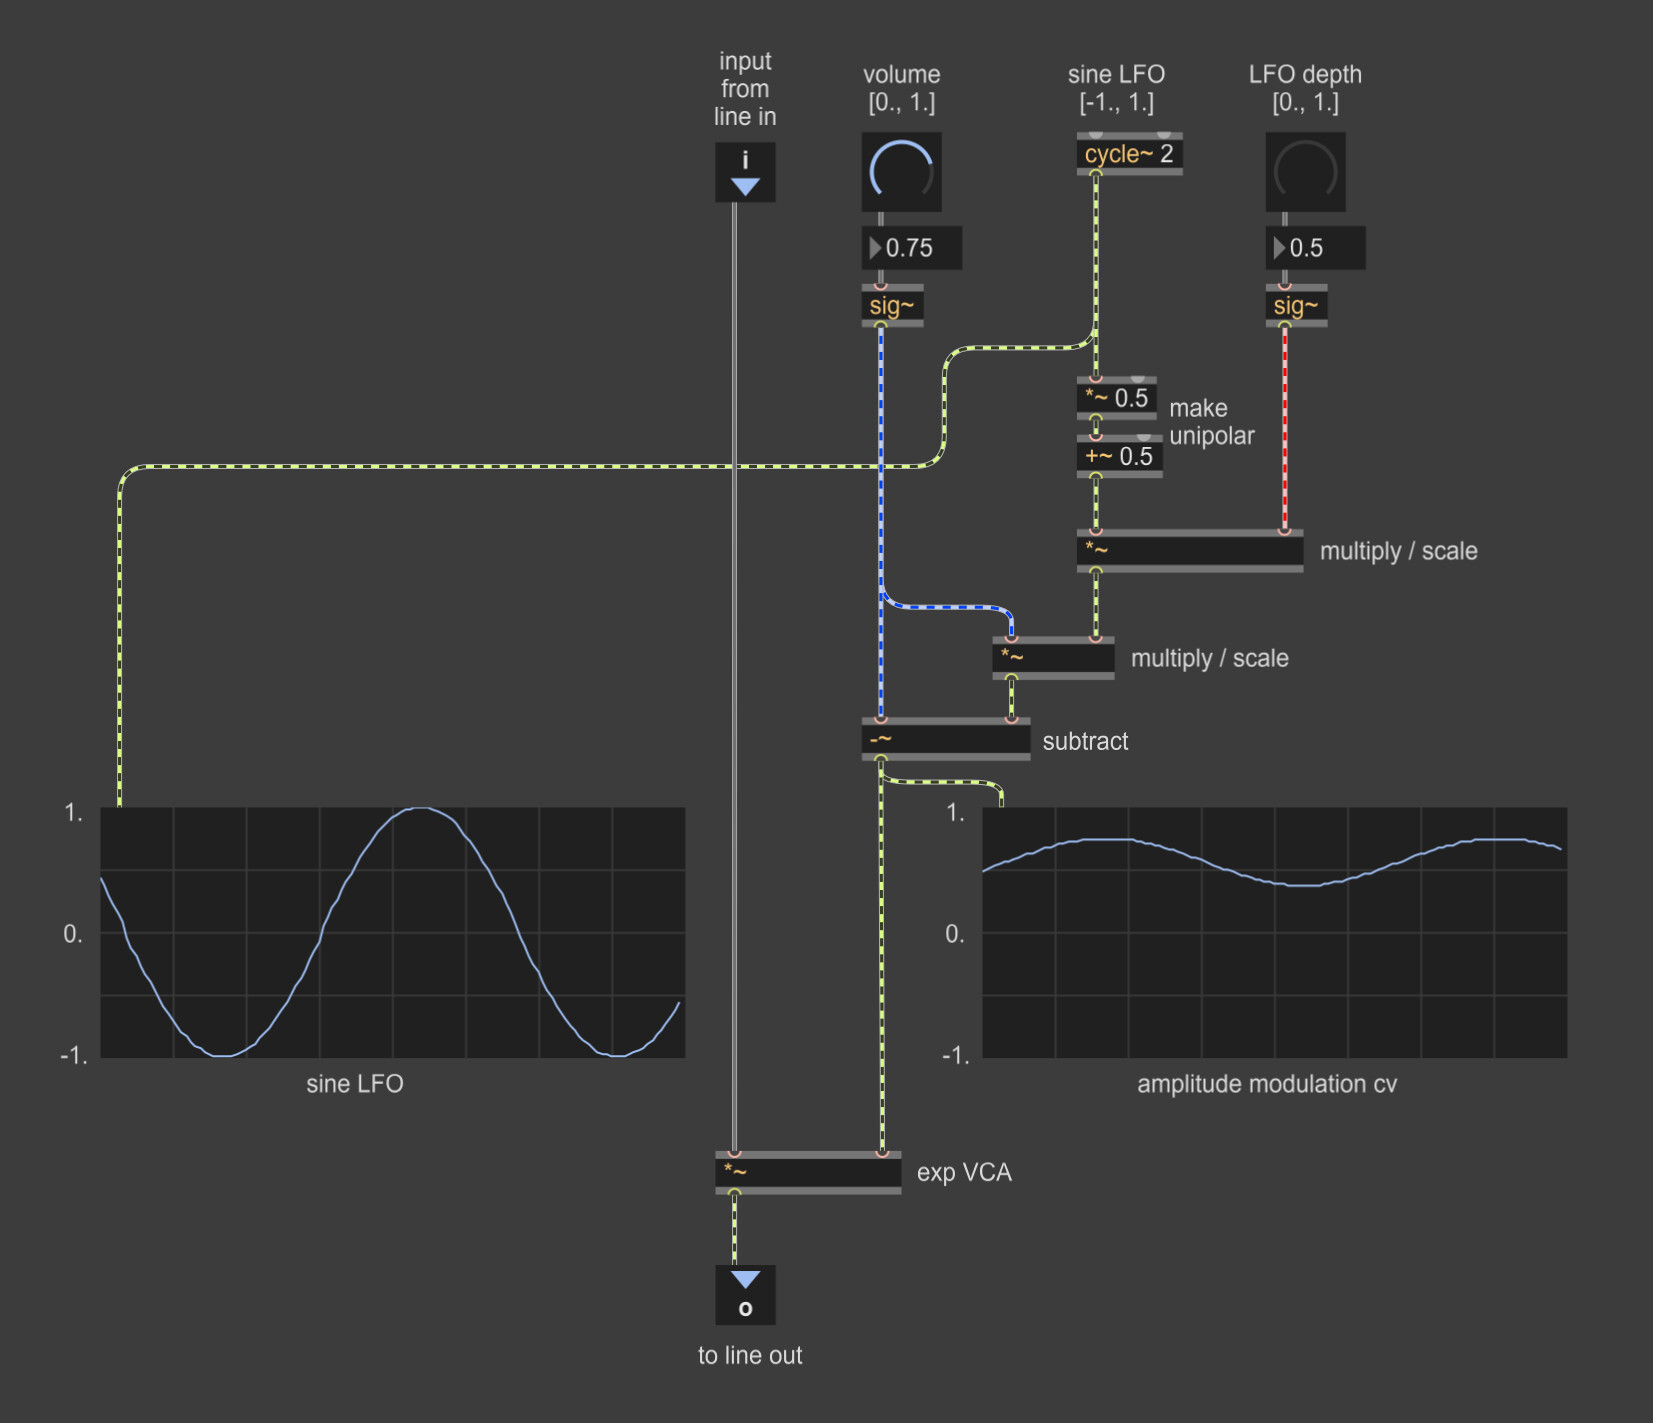Click the triangle on the 0.5 number box
Image resolution: width=1653 pixels, height=1423 pixels.
[x=1278, y=248]
